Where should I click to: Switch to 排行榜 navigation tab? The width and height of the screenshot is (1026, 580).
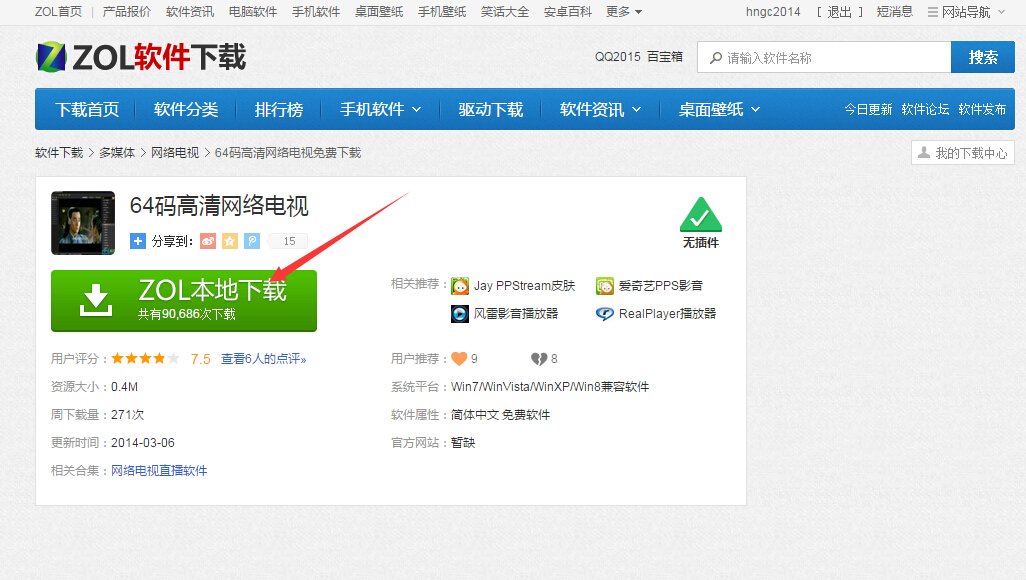[x=280, y=110]
